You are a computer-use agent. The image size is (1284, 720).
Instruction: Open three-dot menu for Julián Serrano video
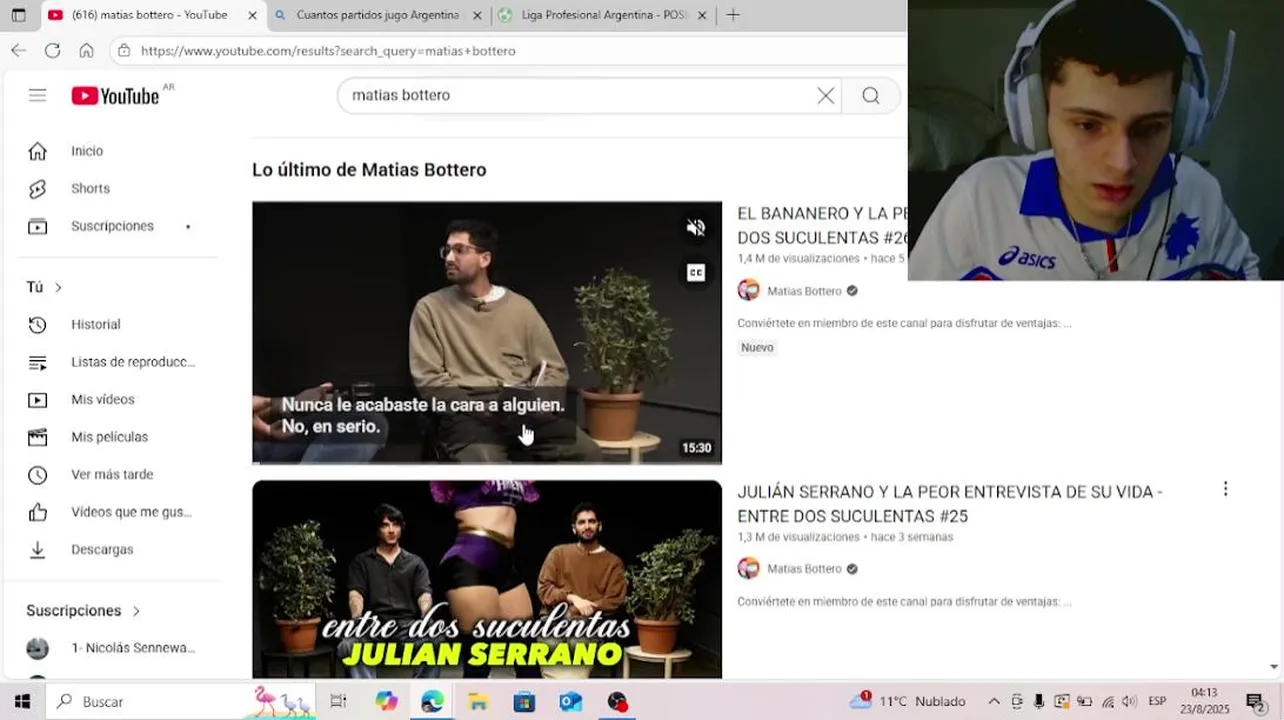(1225, 489)
